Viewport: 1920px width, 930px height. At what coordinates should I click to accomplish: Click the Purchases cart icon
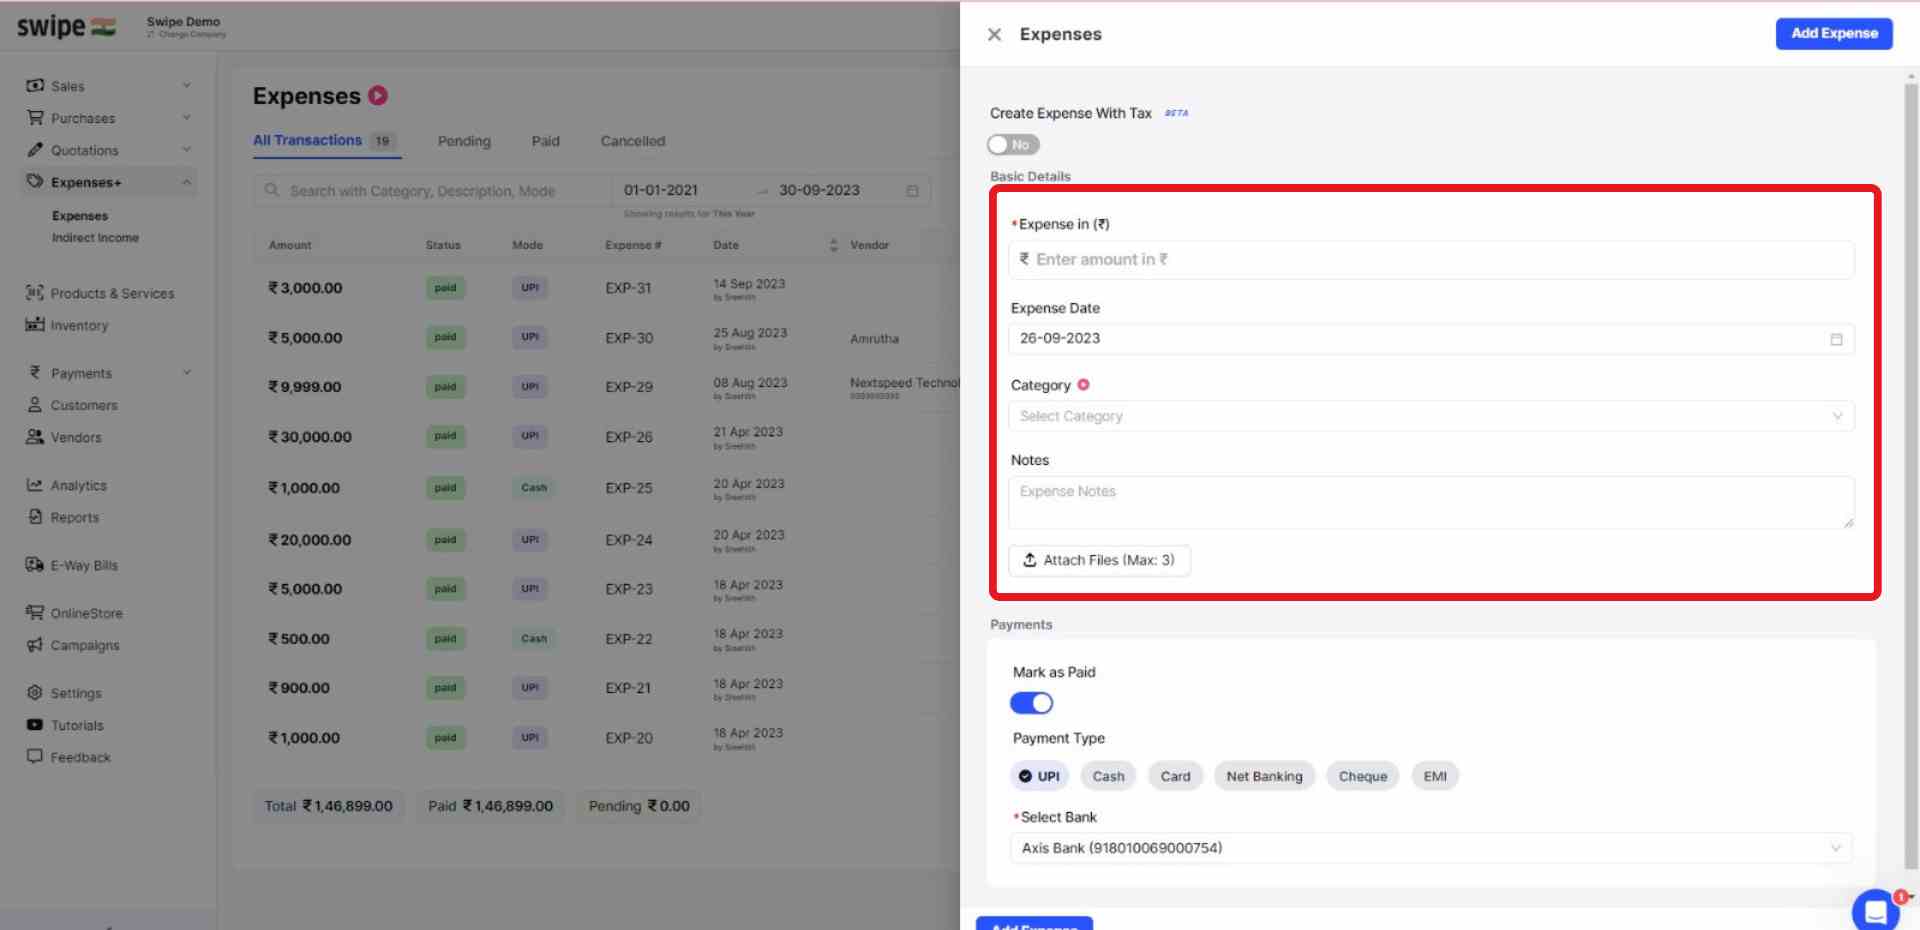pos(35,117)
